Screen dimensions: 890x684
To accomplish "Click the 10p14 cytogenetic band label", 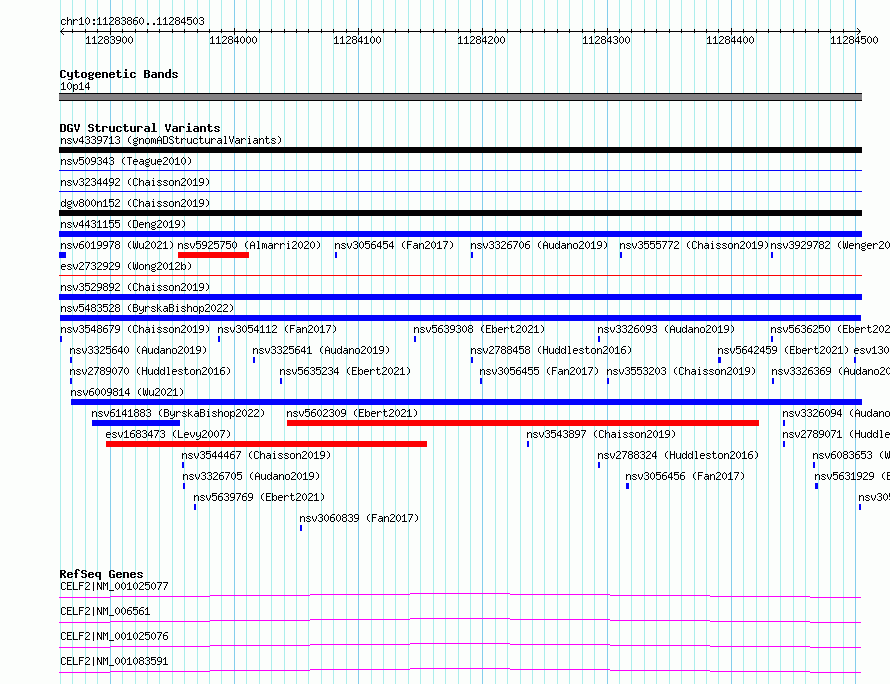I will pyautogui.click(x=75, y=86).
